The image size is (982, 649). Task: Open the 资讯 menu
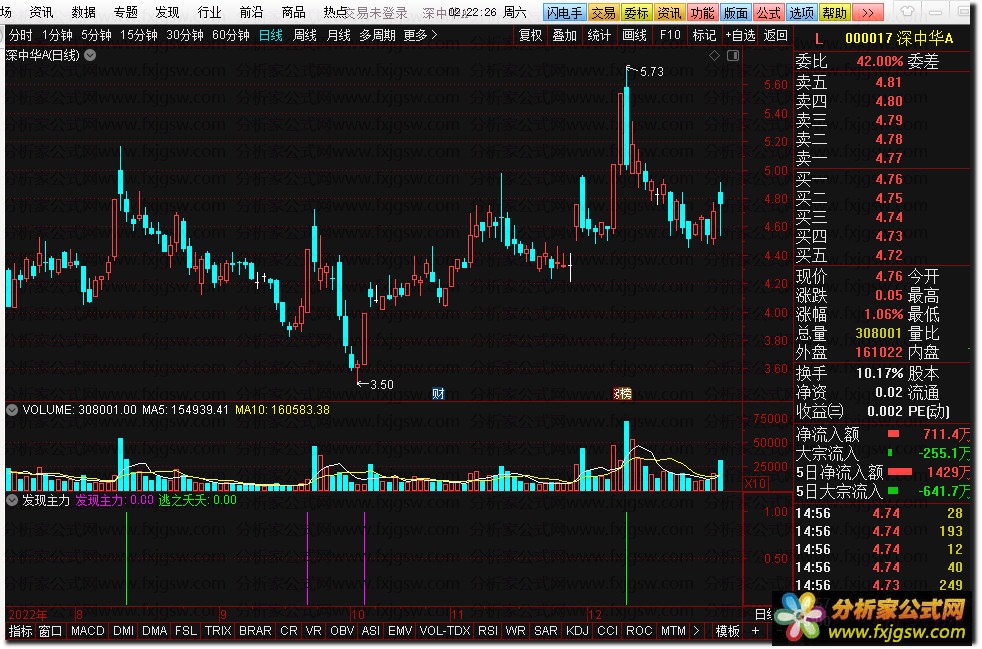pyautogui.click(x=41, y=12)
